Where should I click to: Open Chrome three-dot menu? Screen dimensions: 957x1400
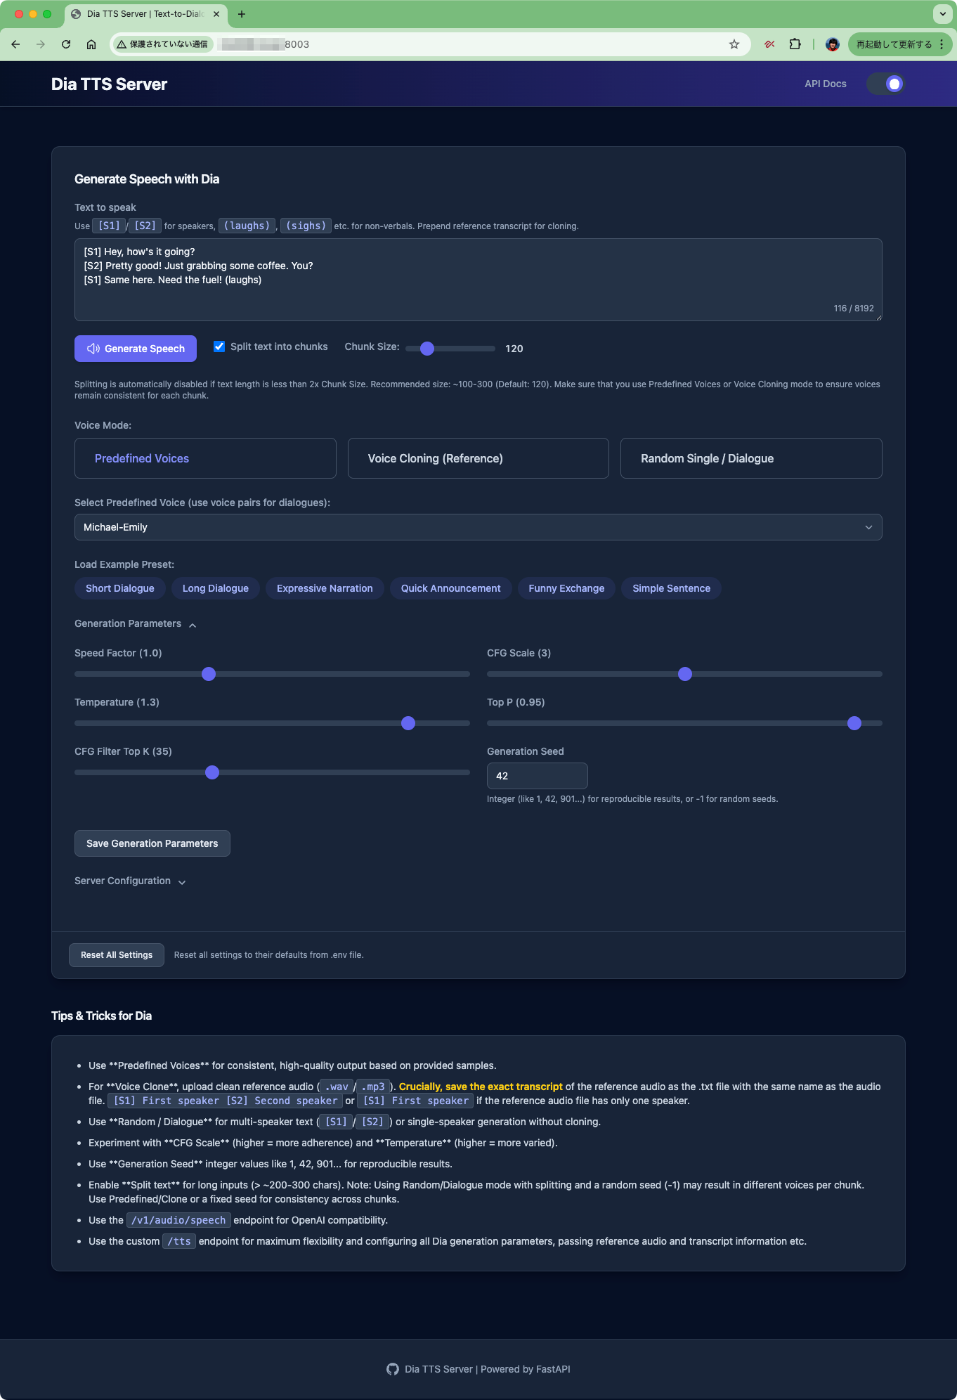[x=942, y=44]
